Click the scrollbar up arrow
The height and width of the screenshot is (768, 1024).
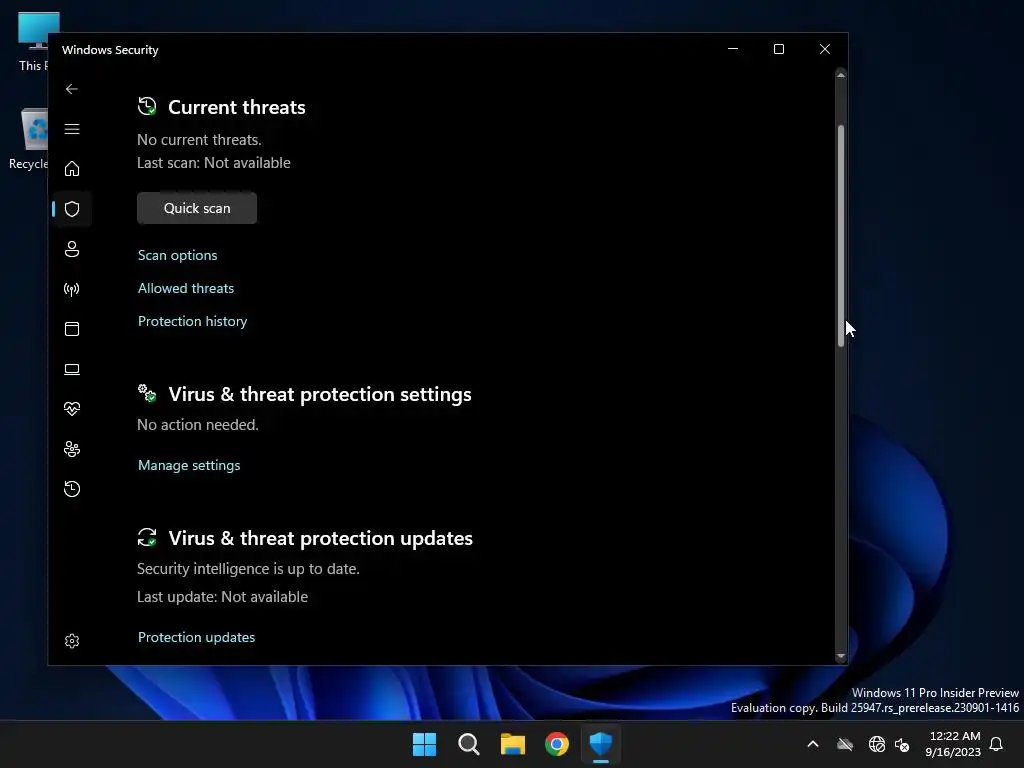point(841,76)
